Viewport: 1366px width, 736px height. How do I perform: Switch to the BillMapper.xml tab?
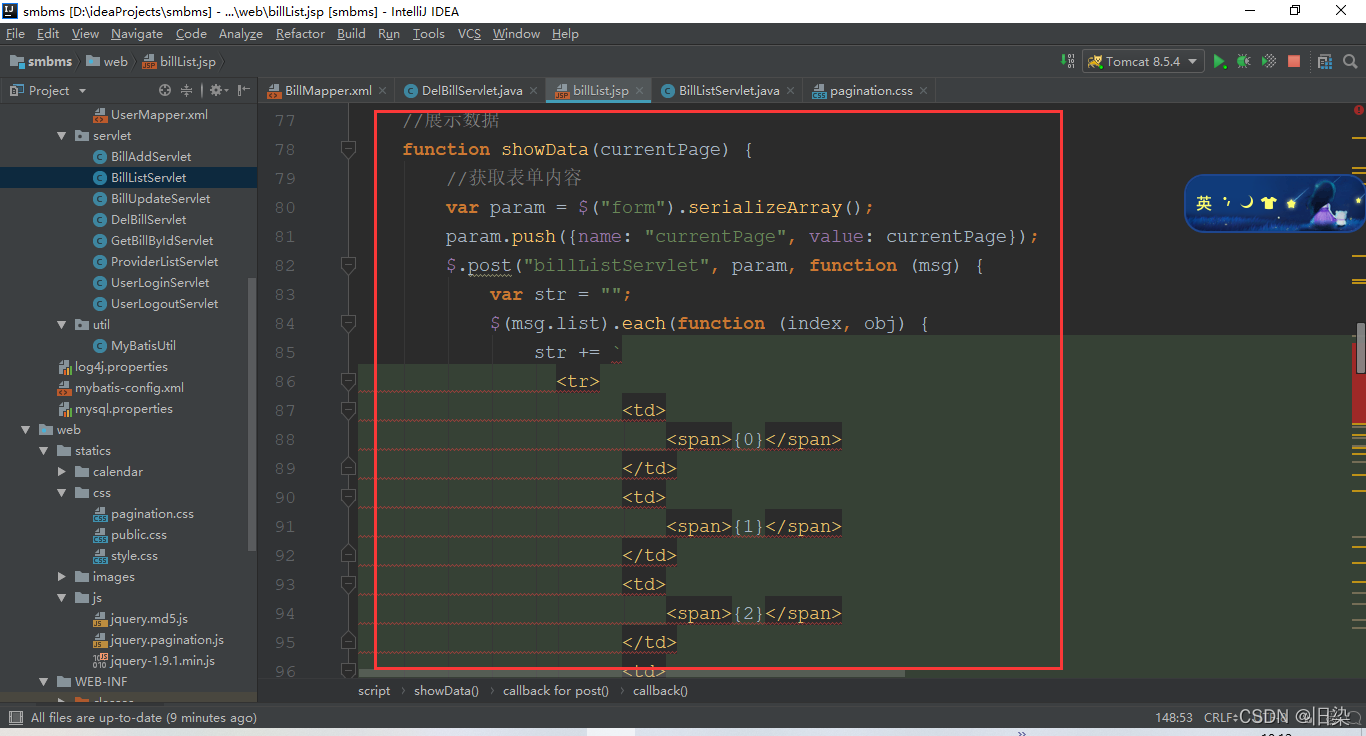click(326, 89)
